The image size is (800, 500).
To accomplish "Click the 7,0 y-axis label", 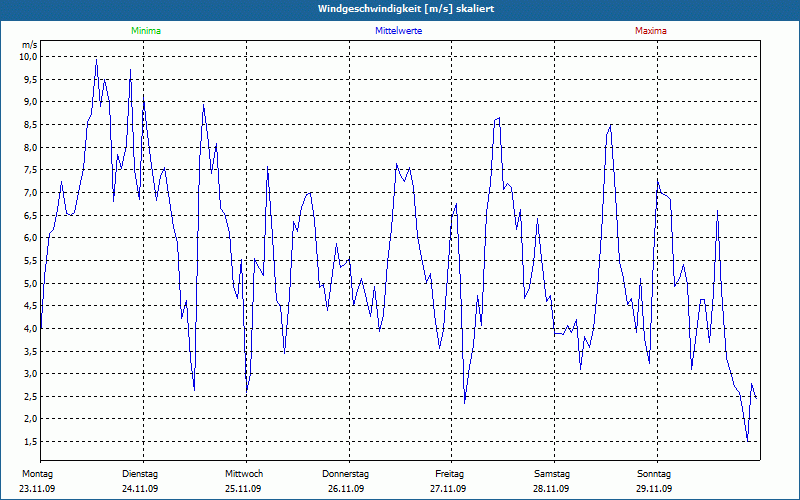I will tap(31, 192).
